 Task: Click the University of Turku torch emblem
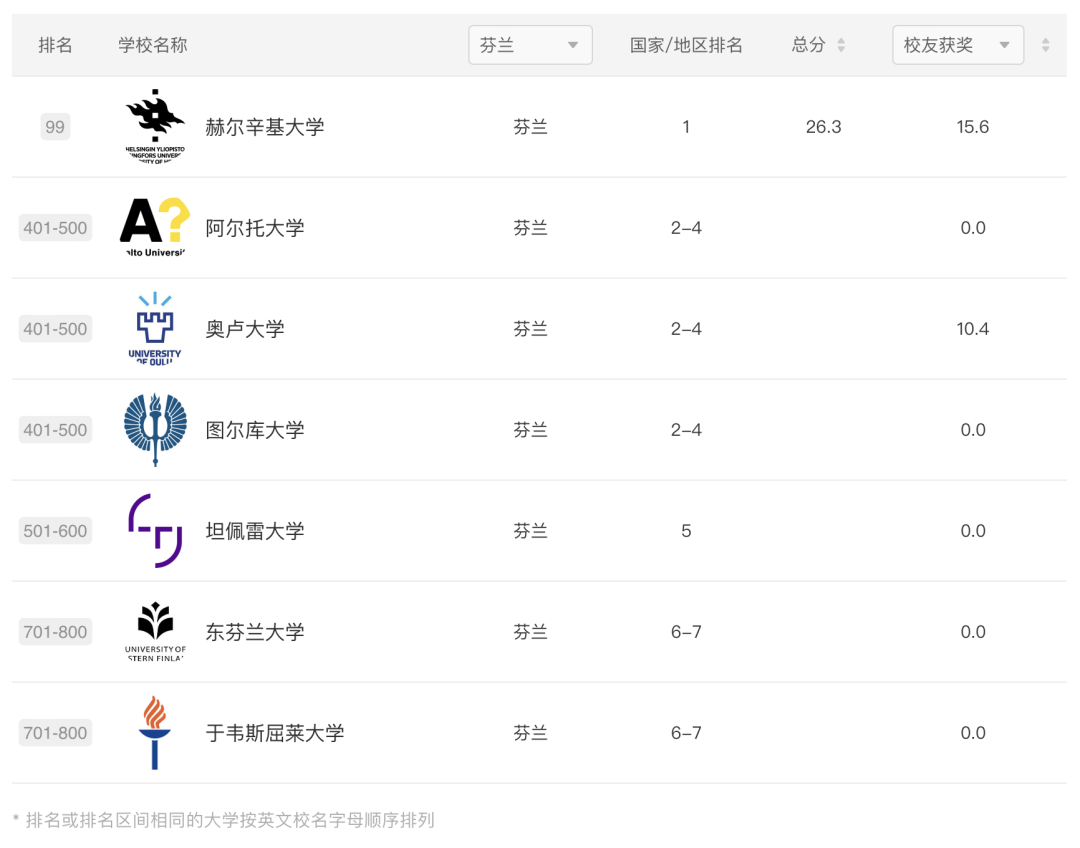pyautogui.click(x=155, y=430)
